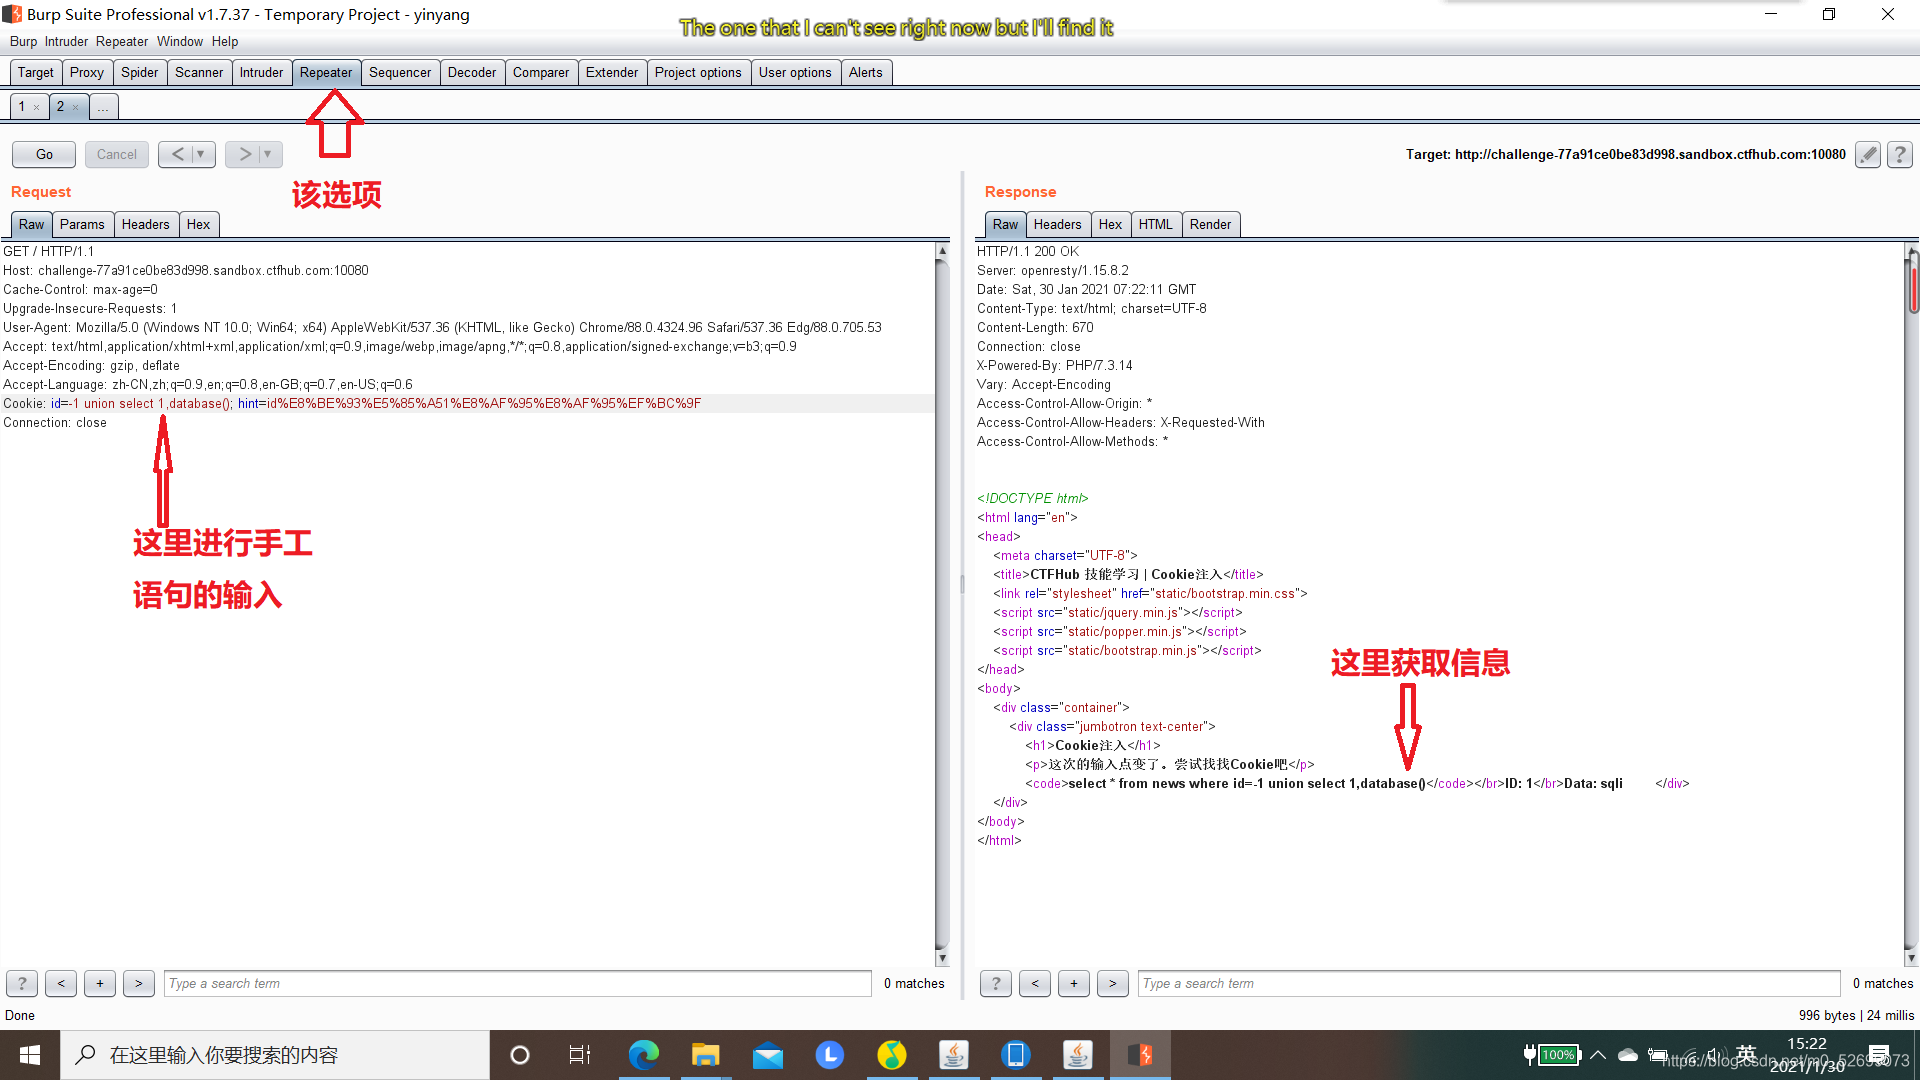The height and width of the screenshot is (1080, 1920).
Task: Open the Window menu
Action: click(180, 42)
